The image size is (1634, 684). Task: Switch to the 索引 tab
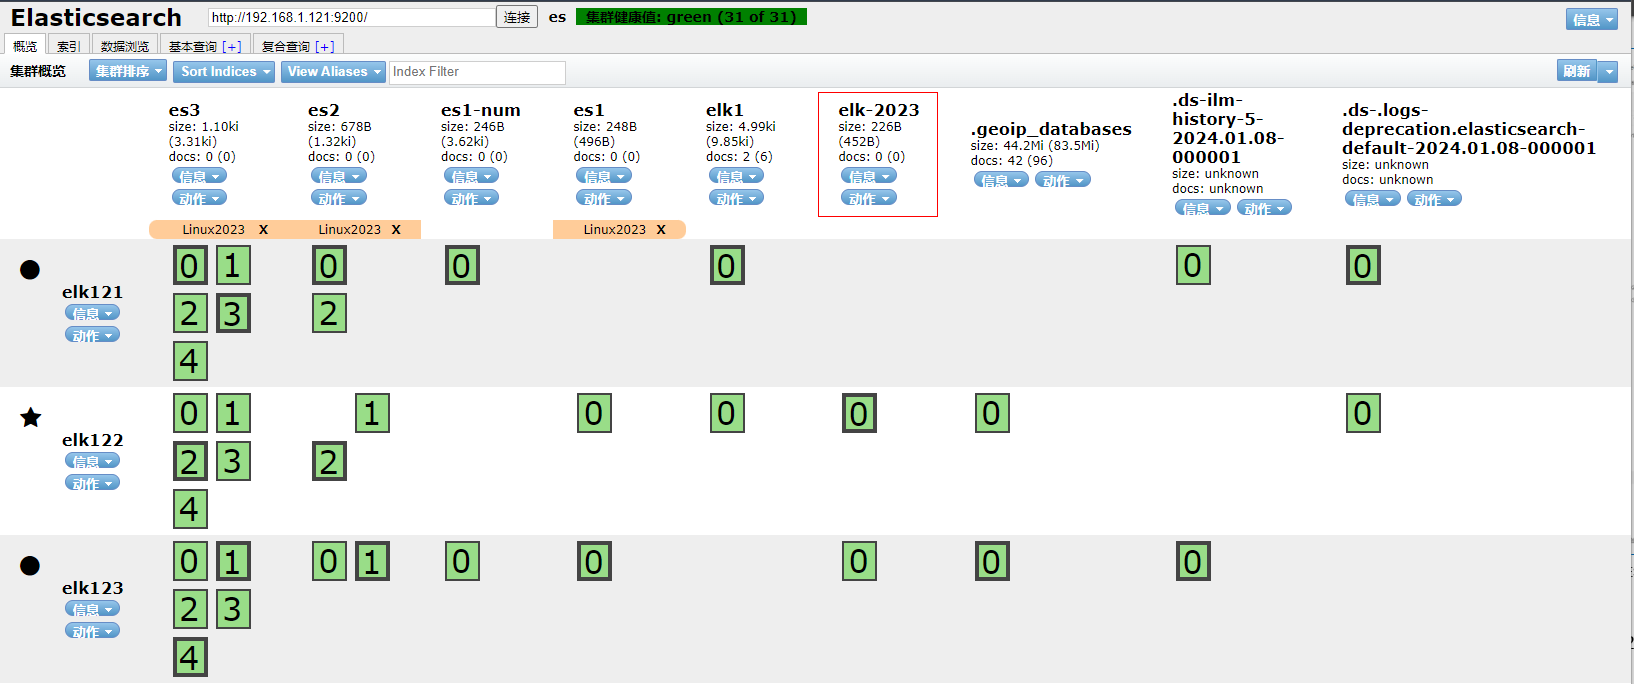(68, 46)
